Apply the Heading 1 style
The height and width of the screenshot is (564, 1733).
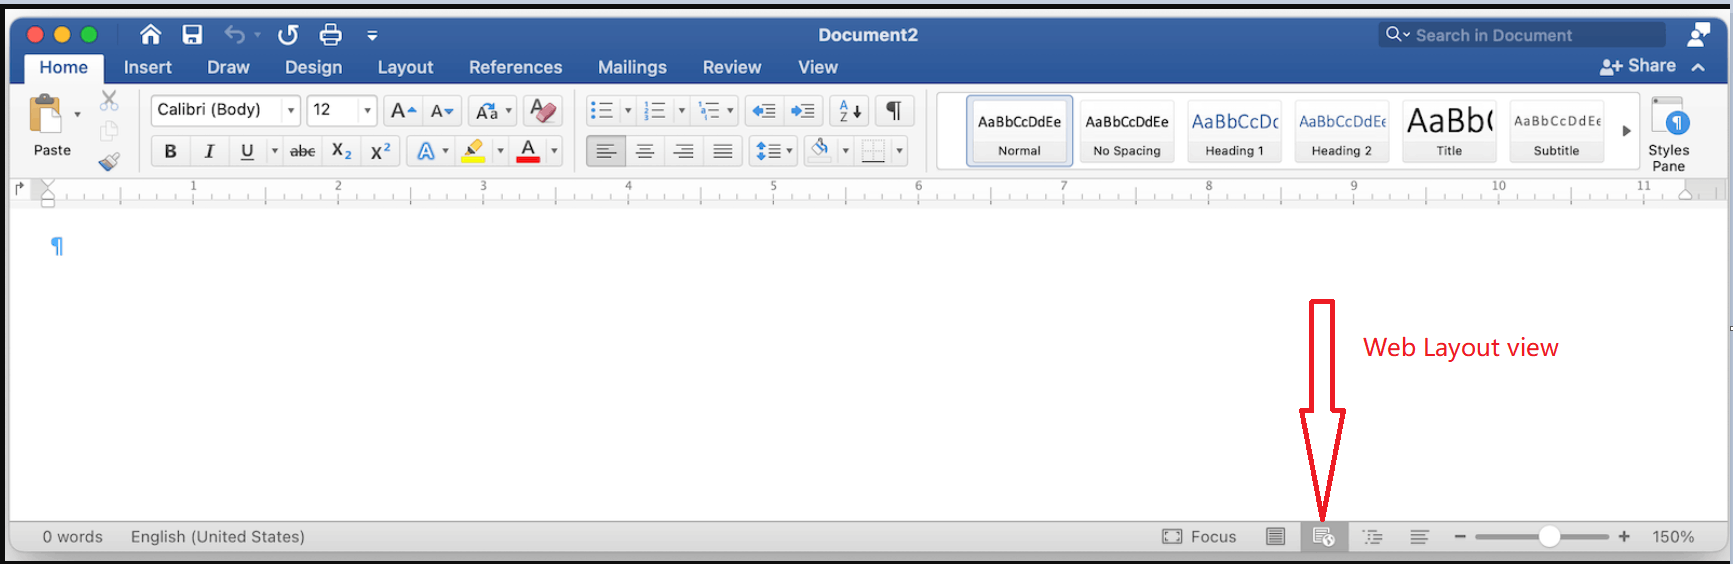pos(1235,130)
